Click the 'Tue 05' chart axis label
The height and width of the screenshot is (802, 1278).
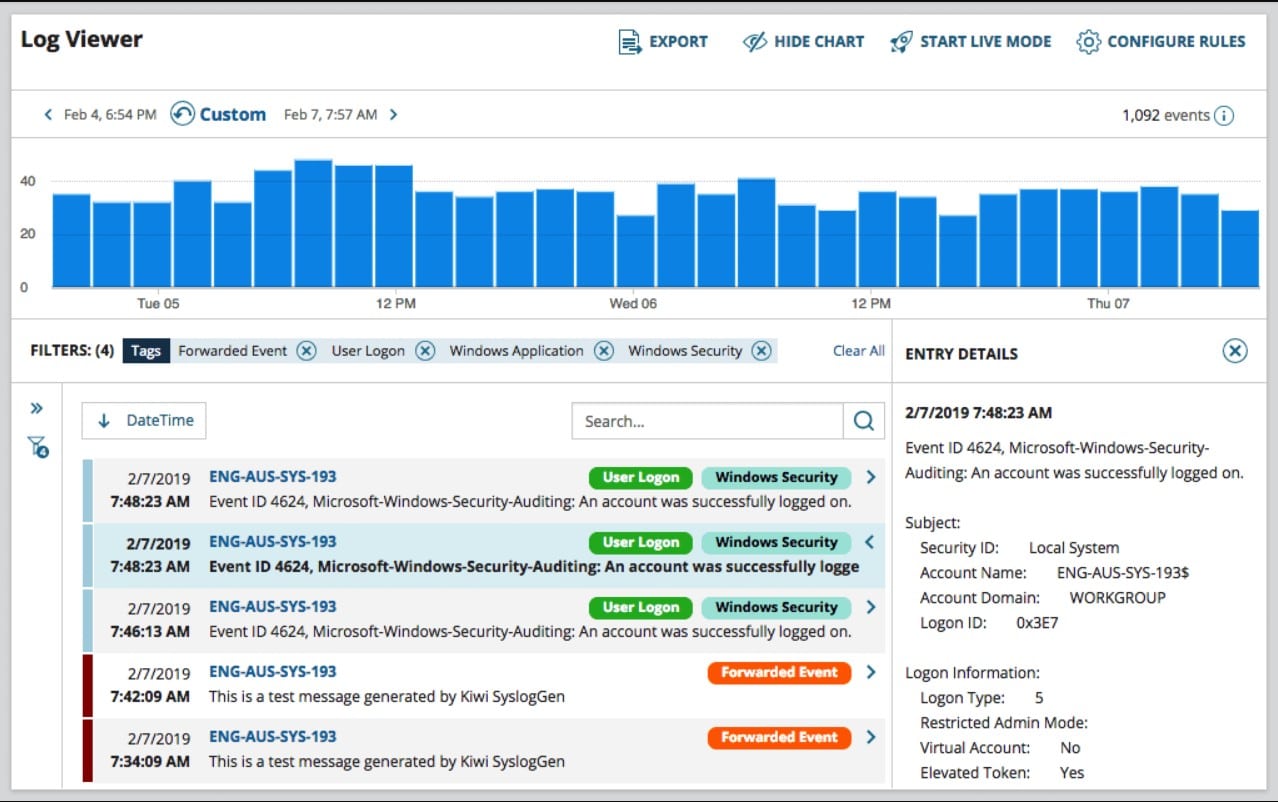tap(158, 303)
